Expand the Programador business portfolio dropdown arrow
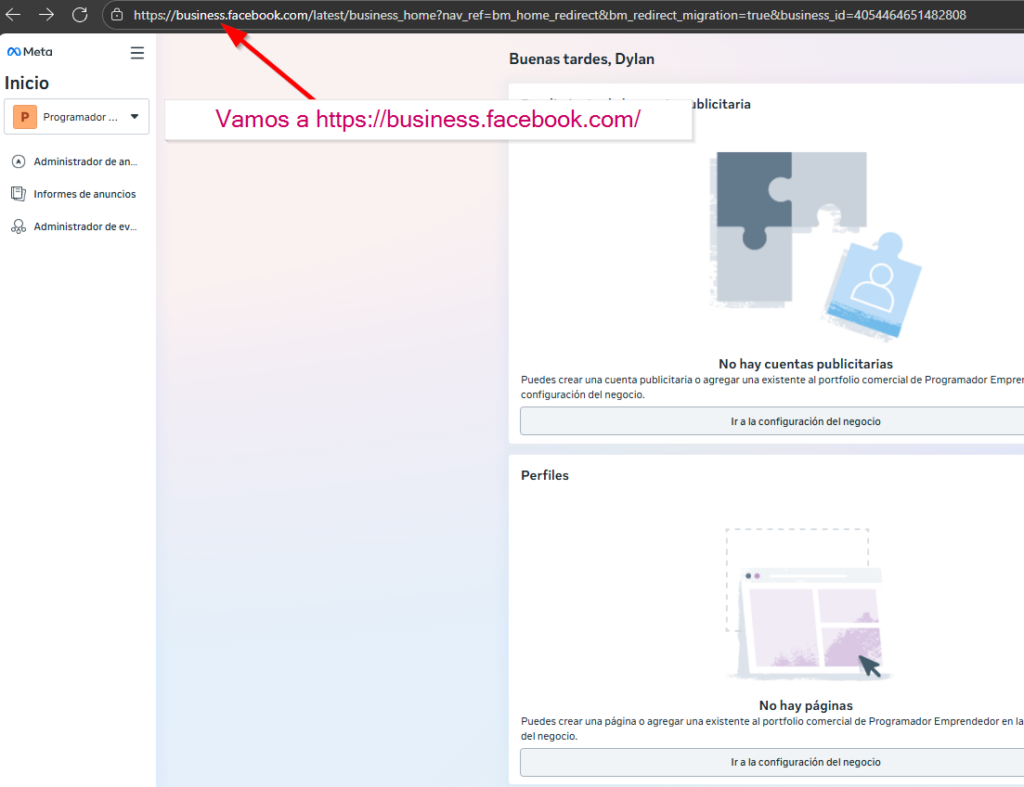Viewport: 1024px width, 787px height. (135, 117)
